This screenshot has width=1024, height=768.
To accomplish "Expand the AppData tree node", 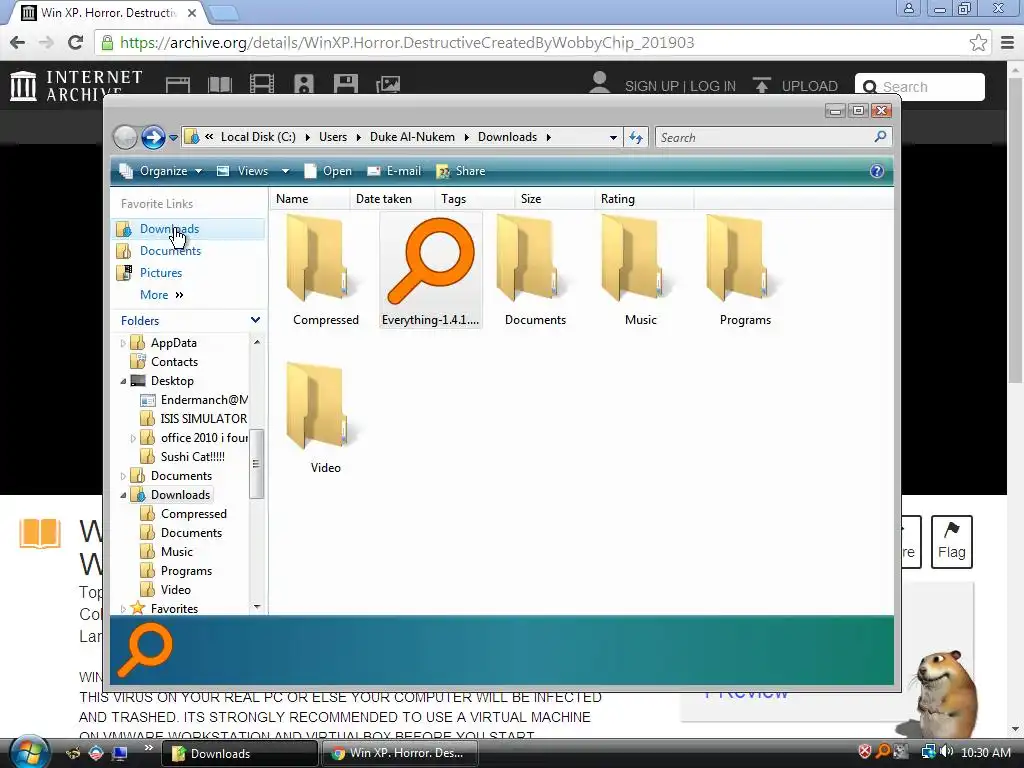I will [x=123, y=343].
